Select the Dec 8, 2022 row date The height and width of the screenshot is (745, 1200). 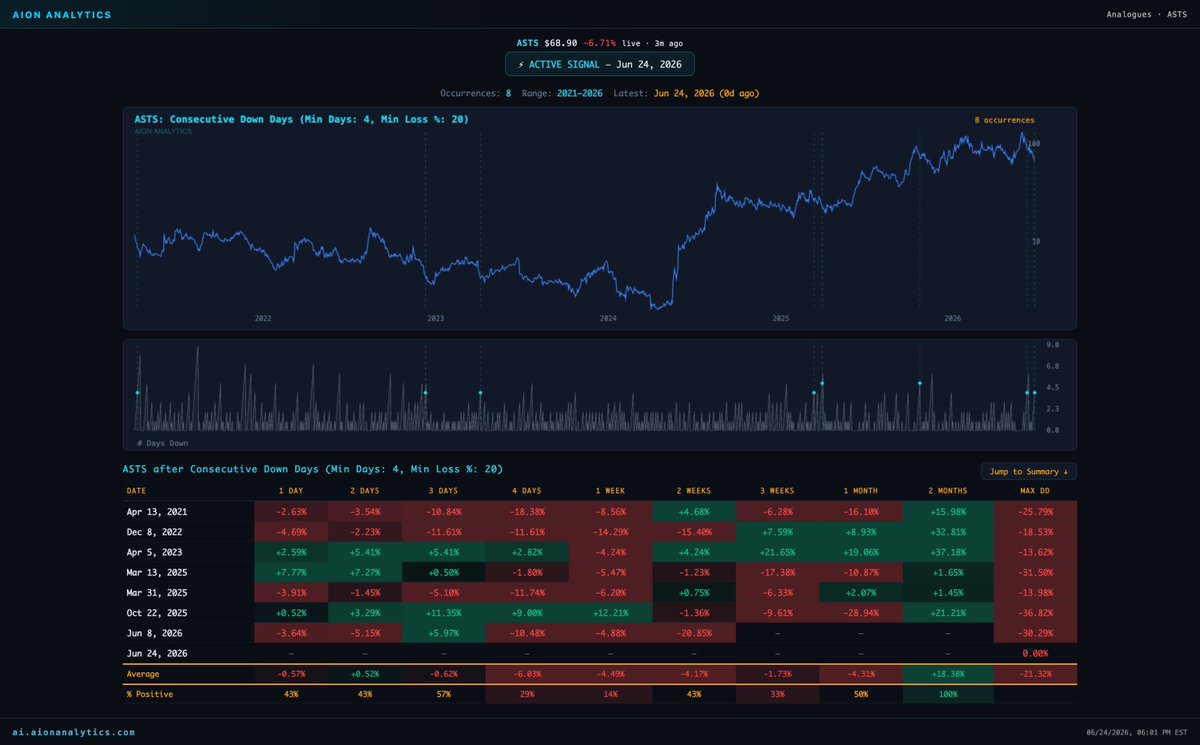pos(154,531)
